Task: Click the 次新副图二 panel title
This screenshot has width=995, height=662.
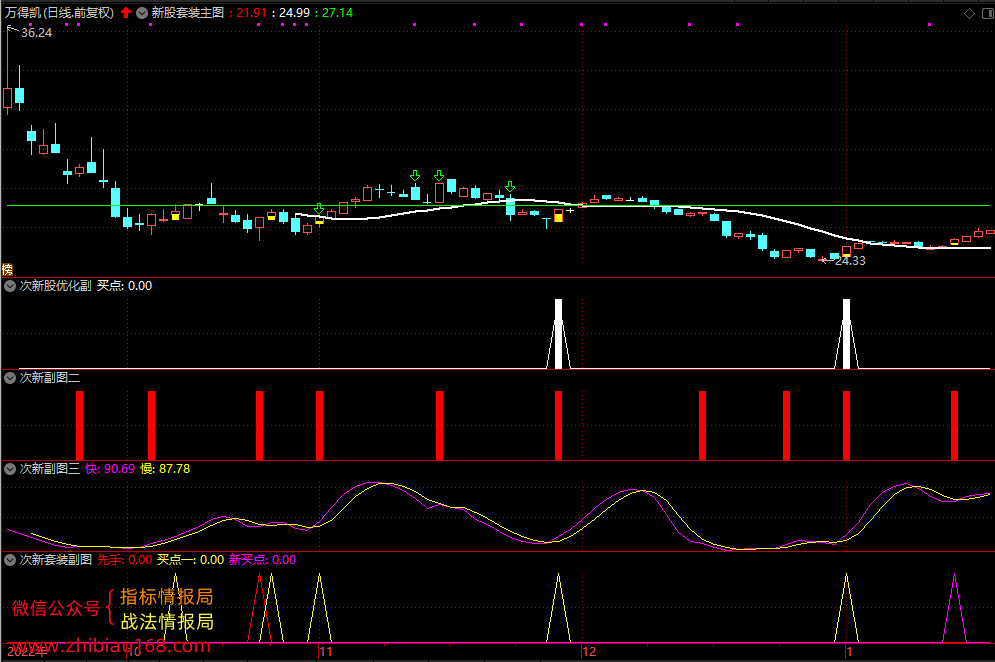Action: (50, 378)
